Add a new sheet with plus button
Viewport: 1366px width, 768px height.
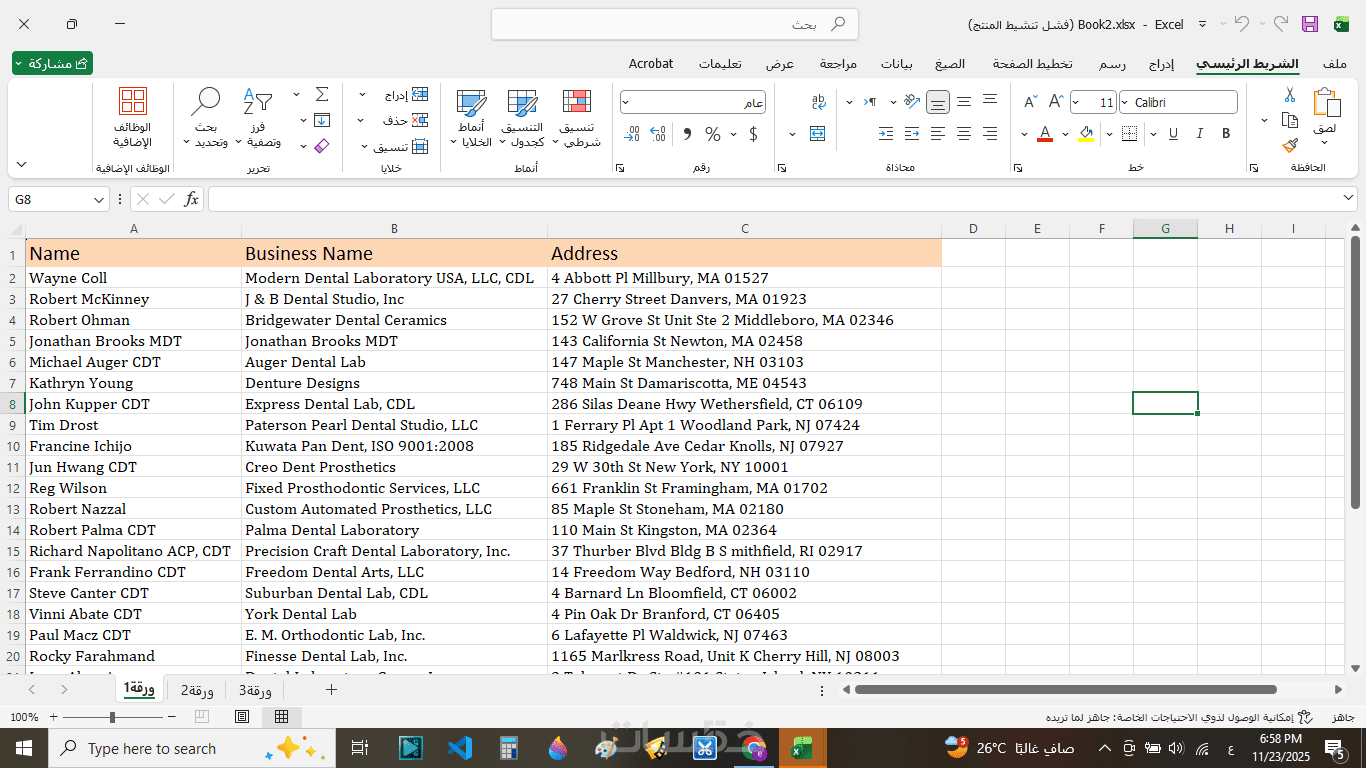pyautogui.click(x=331, y=690)
